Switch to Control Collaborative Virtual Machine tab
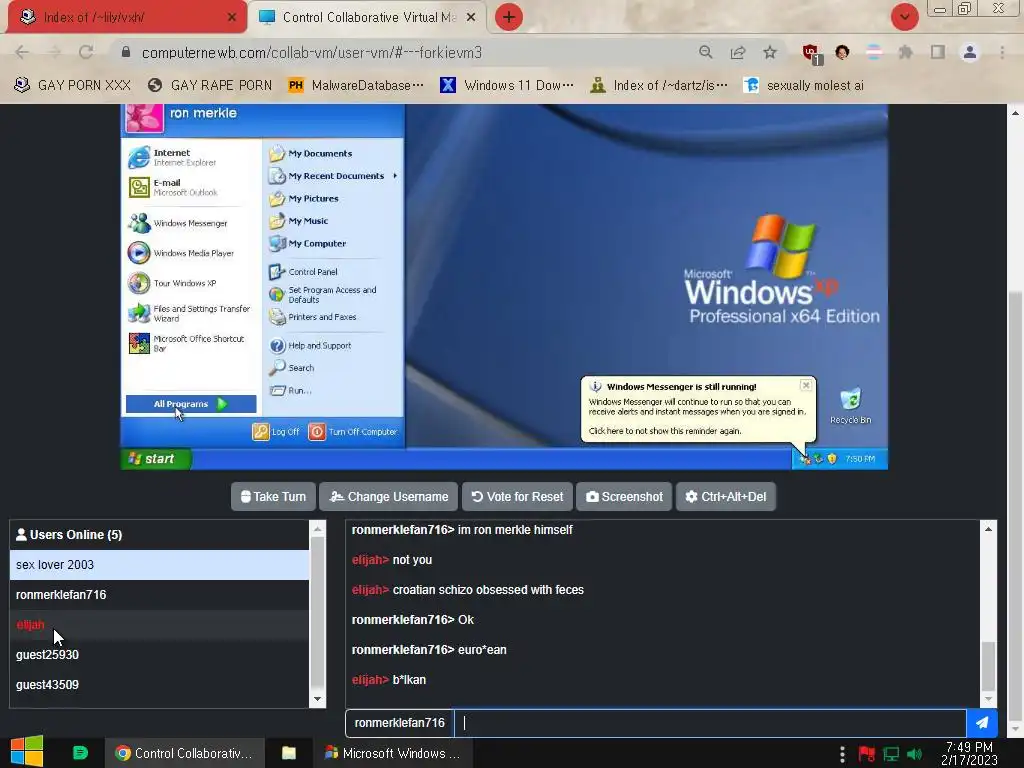1024x768 pixels. coord(368,17)
